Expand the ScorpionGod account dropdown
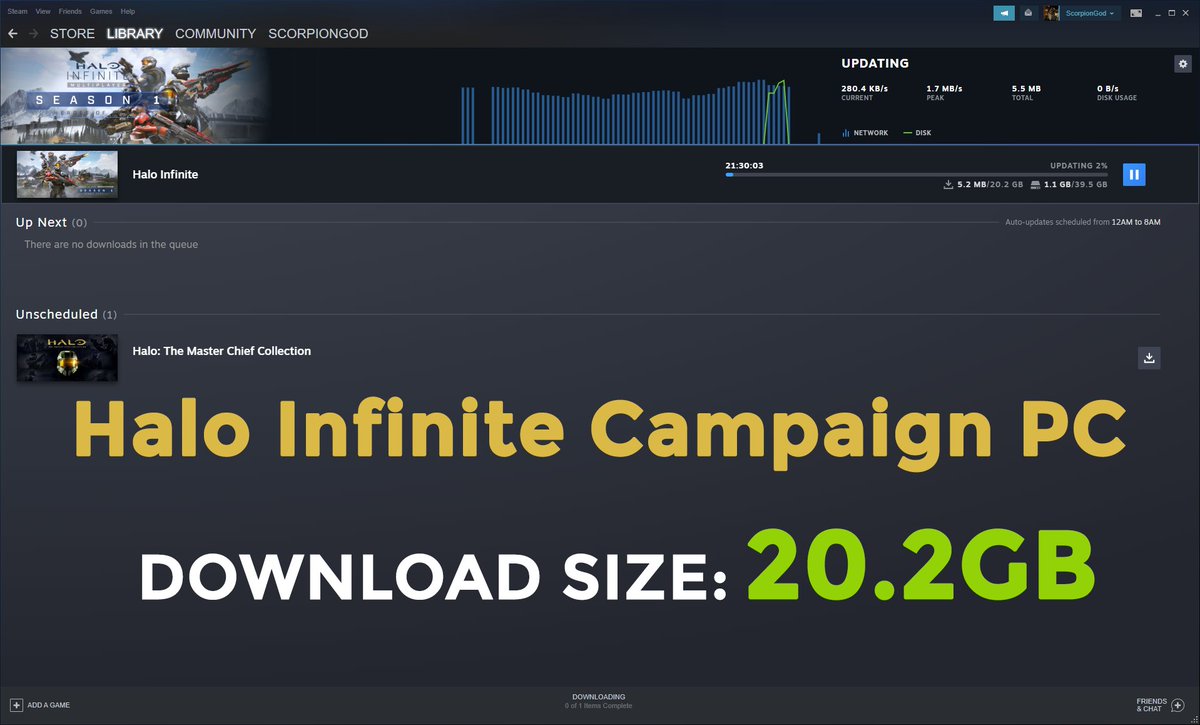Image resolution: width=1200 pixels, height=725 pixels. coord(1092,13)
